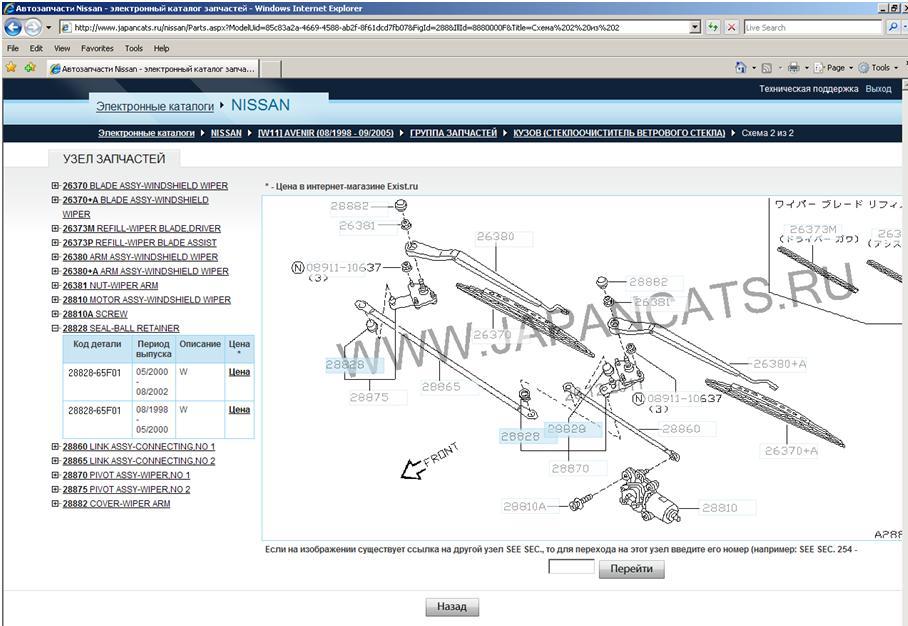Click the Favorites Center star icon
The height and width of the screenshot is (626, 908).
11,68
